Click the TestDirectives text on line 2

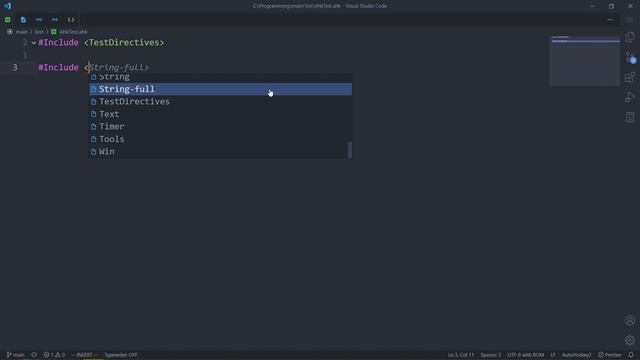point(124,43)
